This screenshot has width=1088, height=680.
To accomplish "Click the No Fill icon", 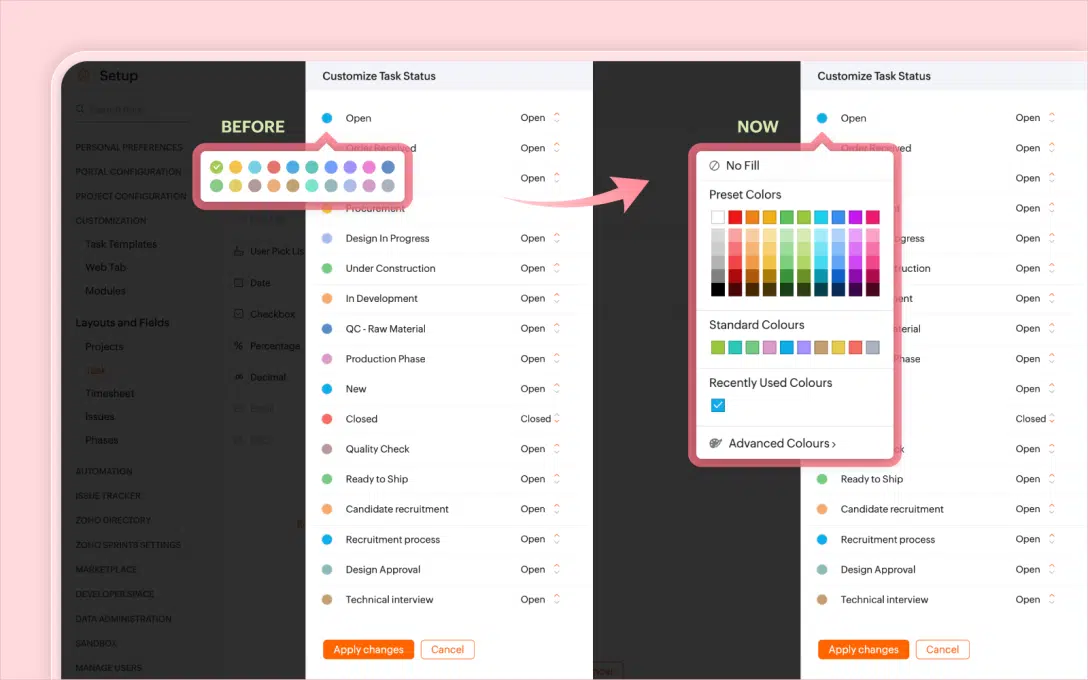I will click(x=714, y=166).
